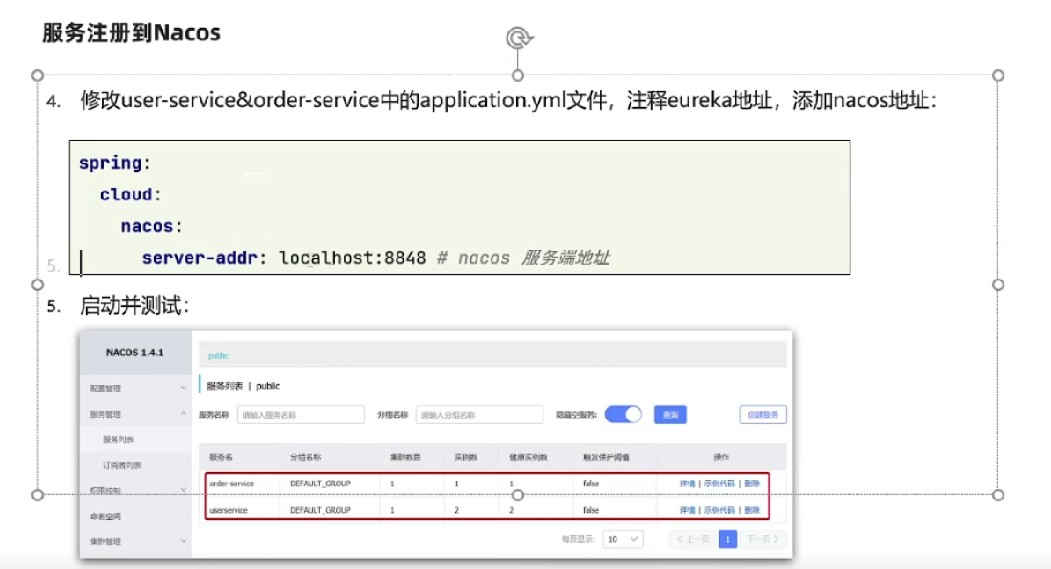The width and height of the screenshot is (1051, 569).
Task: Click the top-left text box resize handle
Action: click(x=38, y=76)
